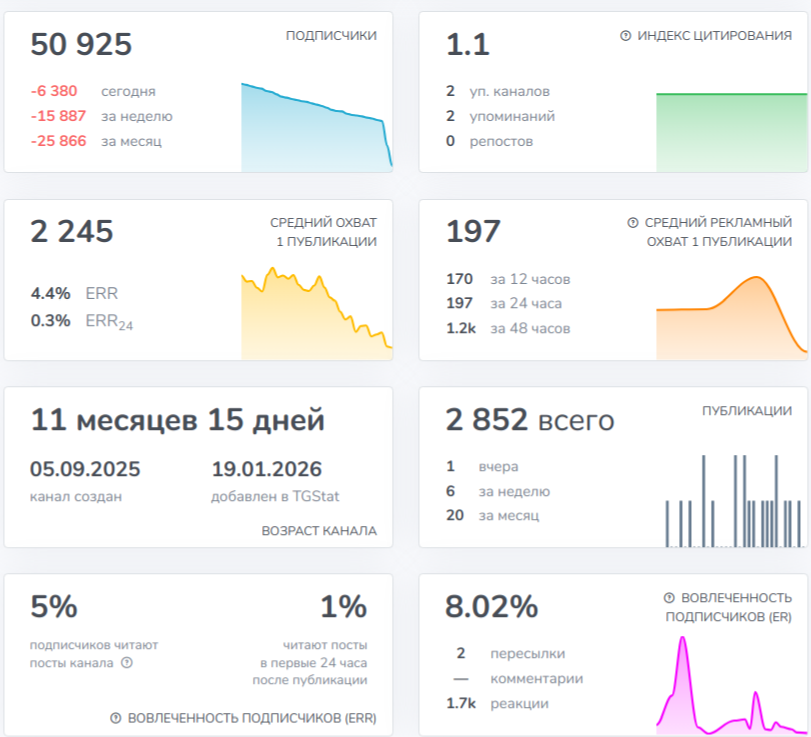Click ВОВЛЕЧЕННОСТЬ ПОДПИСЧИКОВ (ER) title
This screenshot has width=811, height=737.
point(728,607)
